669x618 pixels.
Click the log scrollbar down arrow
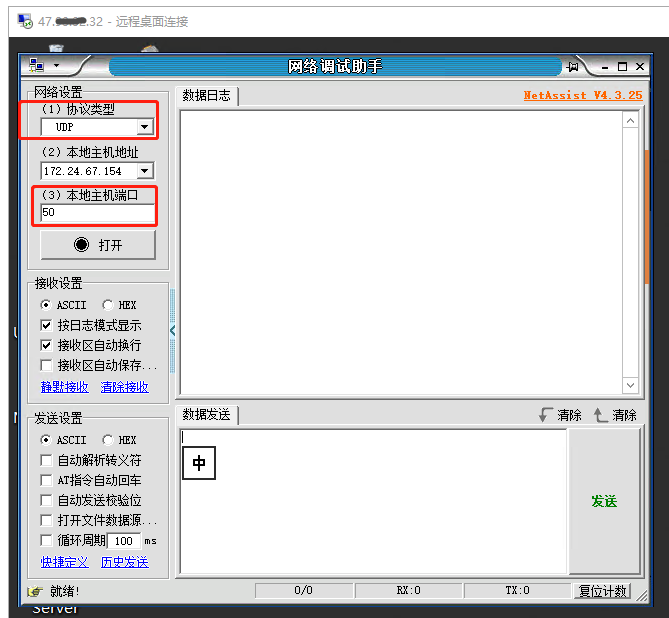tap(630, 385)
